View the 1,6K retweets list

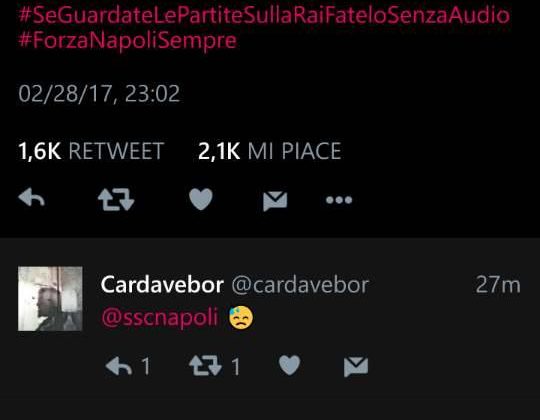[x=91, y=151]
